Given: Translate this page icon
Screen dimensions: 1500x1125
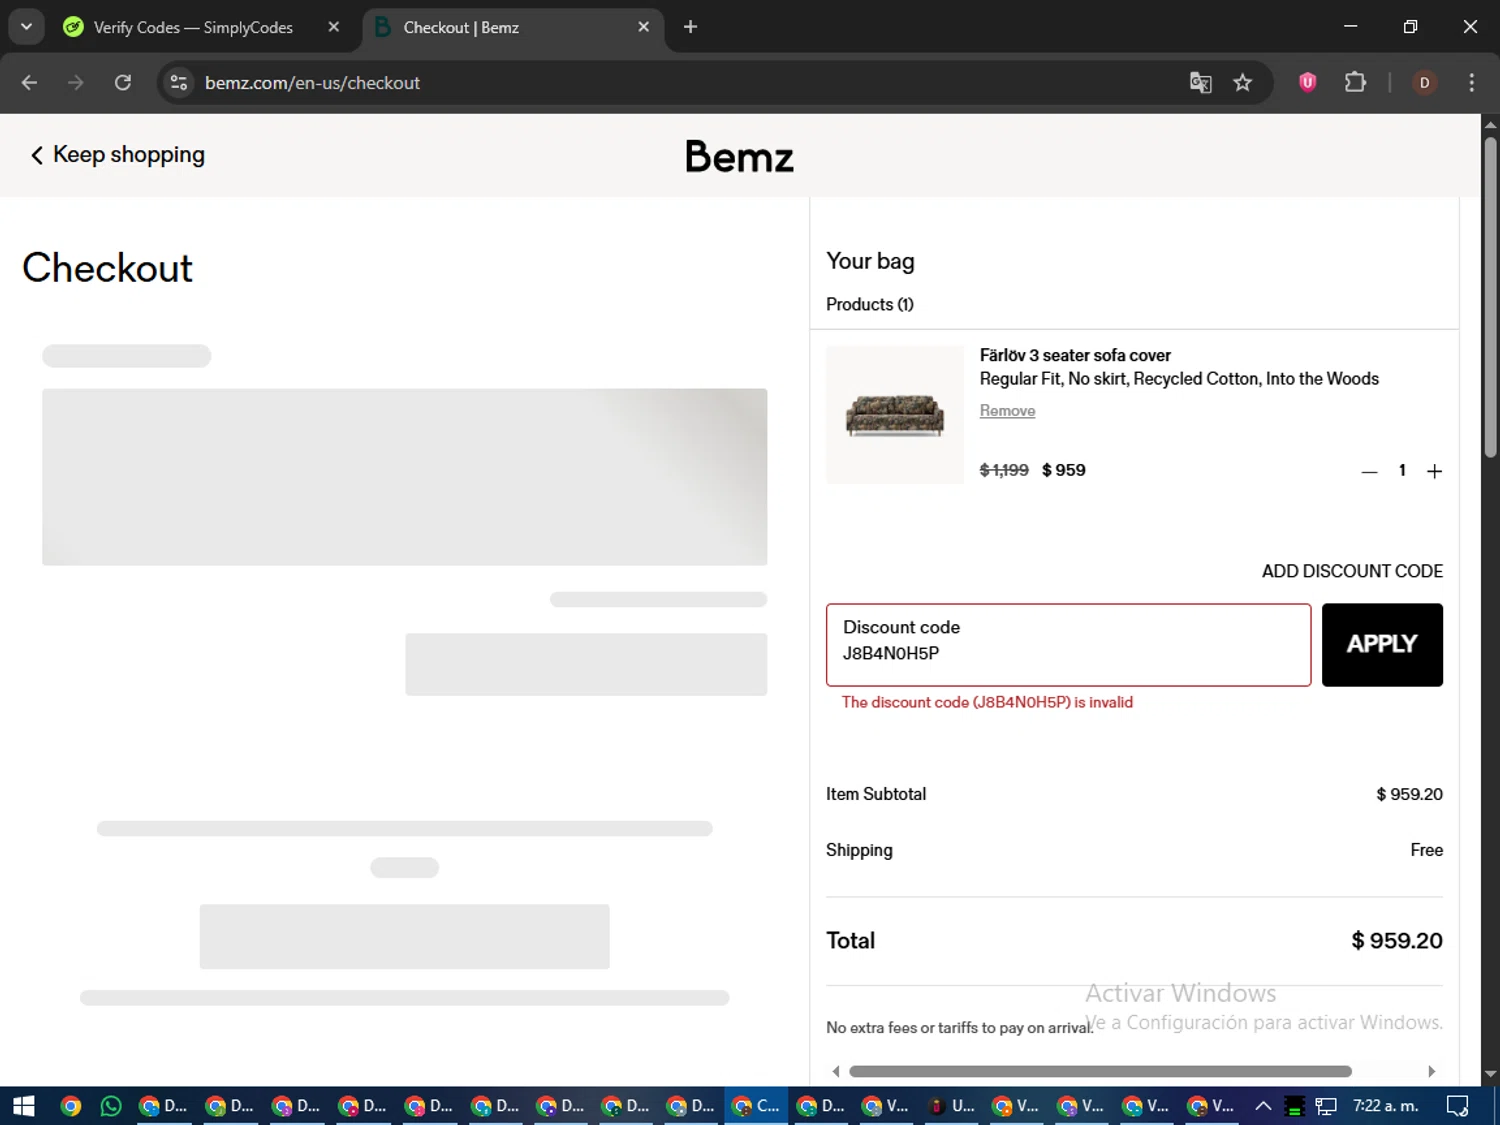Looking at the screenshot, I should click(1200, 83).
